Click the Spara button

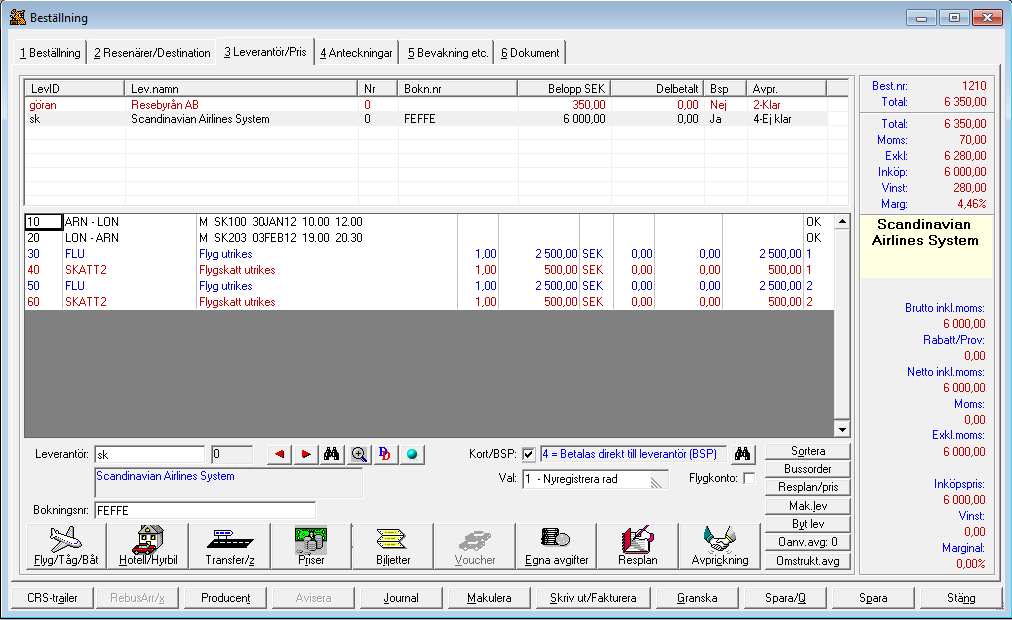(x=873, y=598)
